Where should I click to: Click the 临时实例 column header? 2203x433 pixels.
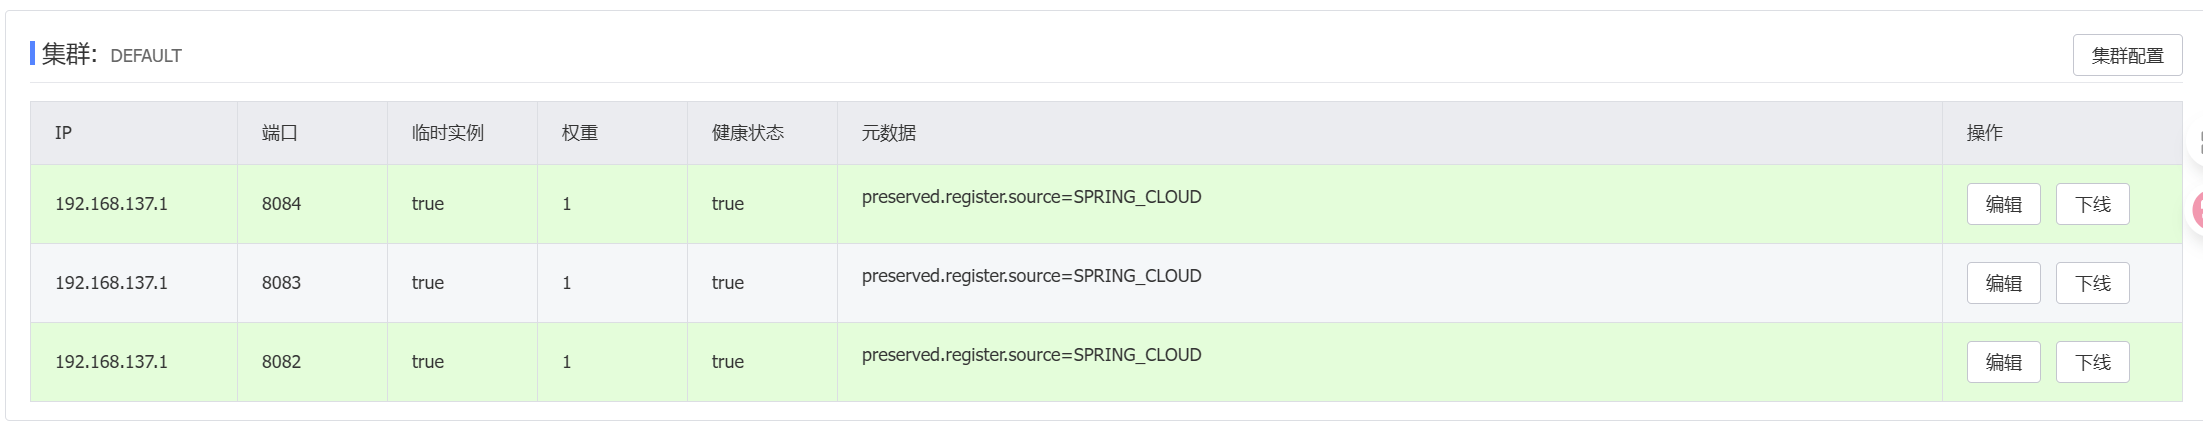[x=447, y=133]
